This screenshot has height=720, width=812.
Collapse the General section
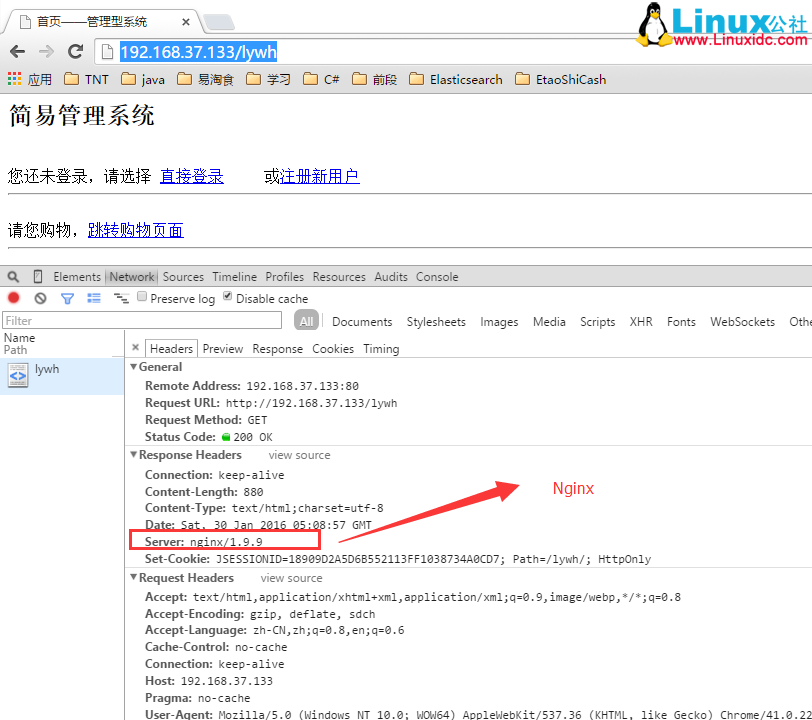tap(134, 367)
